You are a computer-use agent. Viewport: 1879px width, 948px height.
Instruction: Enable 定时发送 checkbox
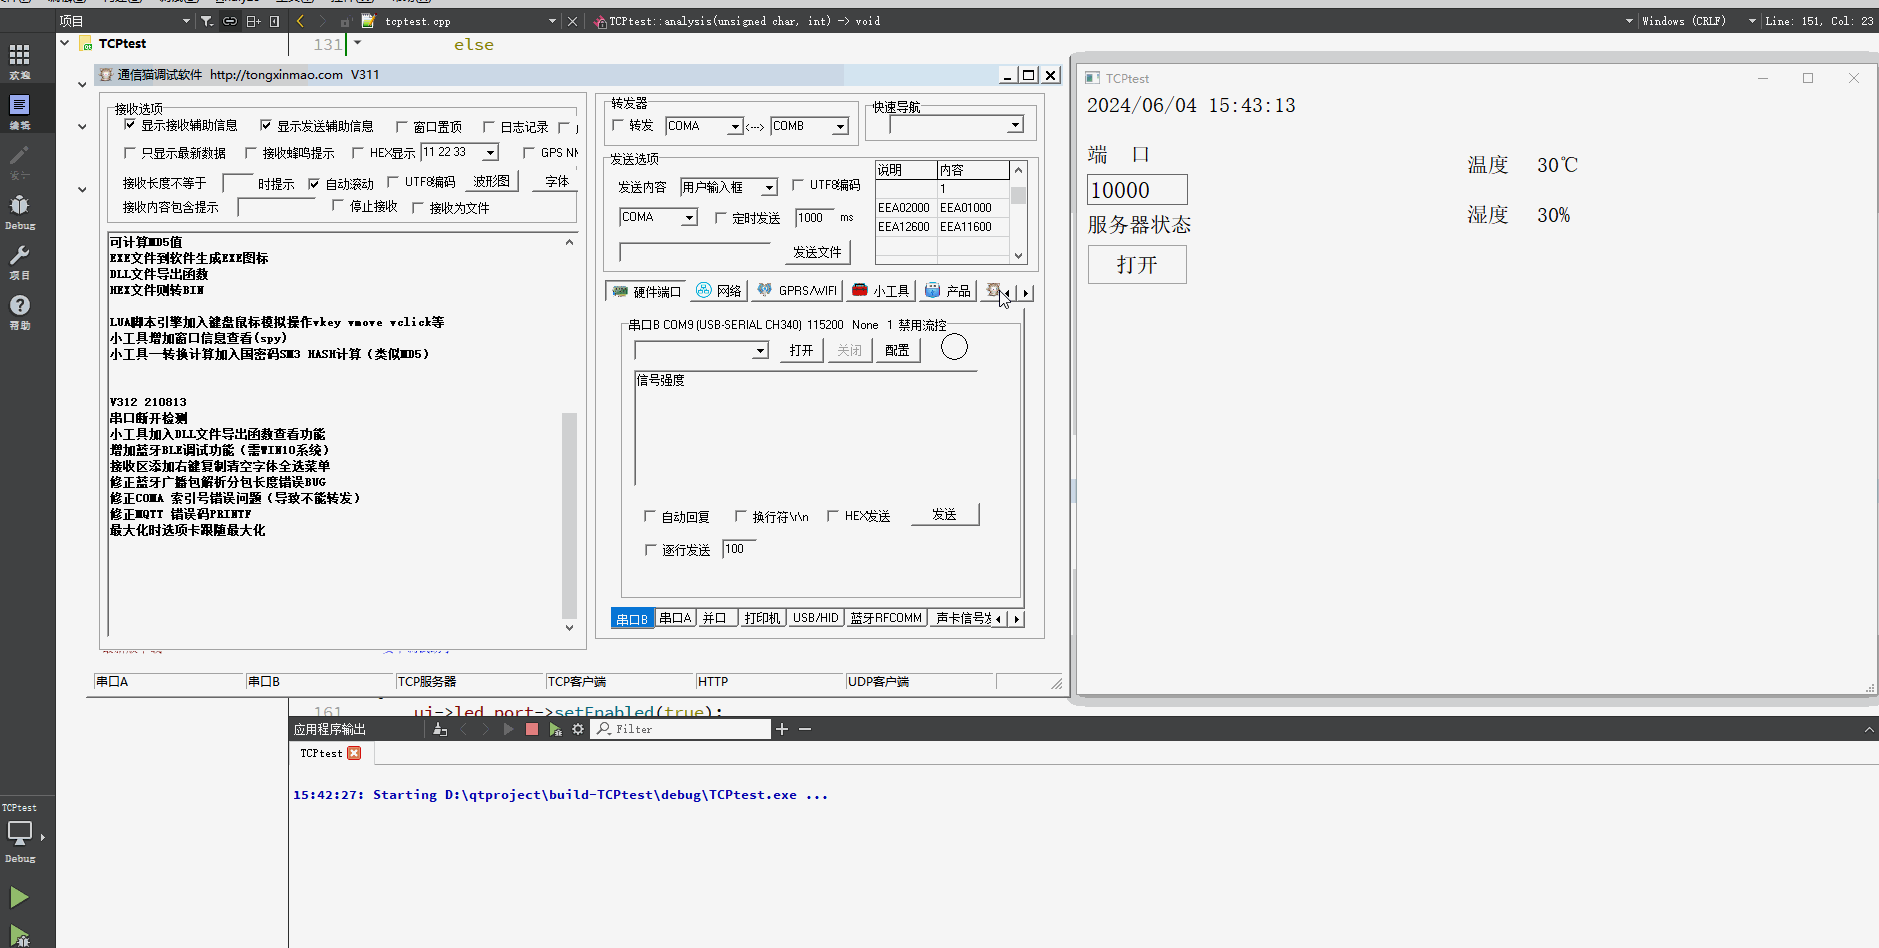coord(720,218)
